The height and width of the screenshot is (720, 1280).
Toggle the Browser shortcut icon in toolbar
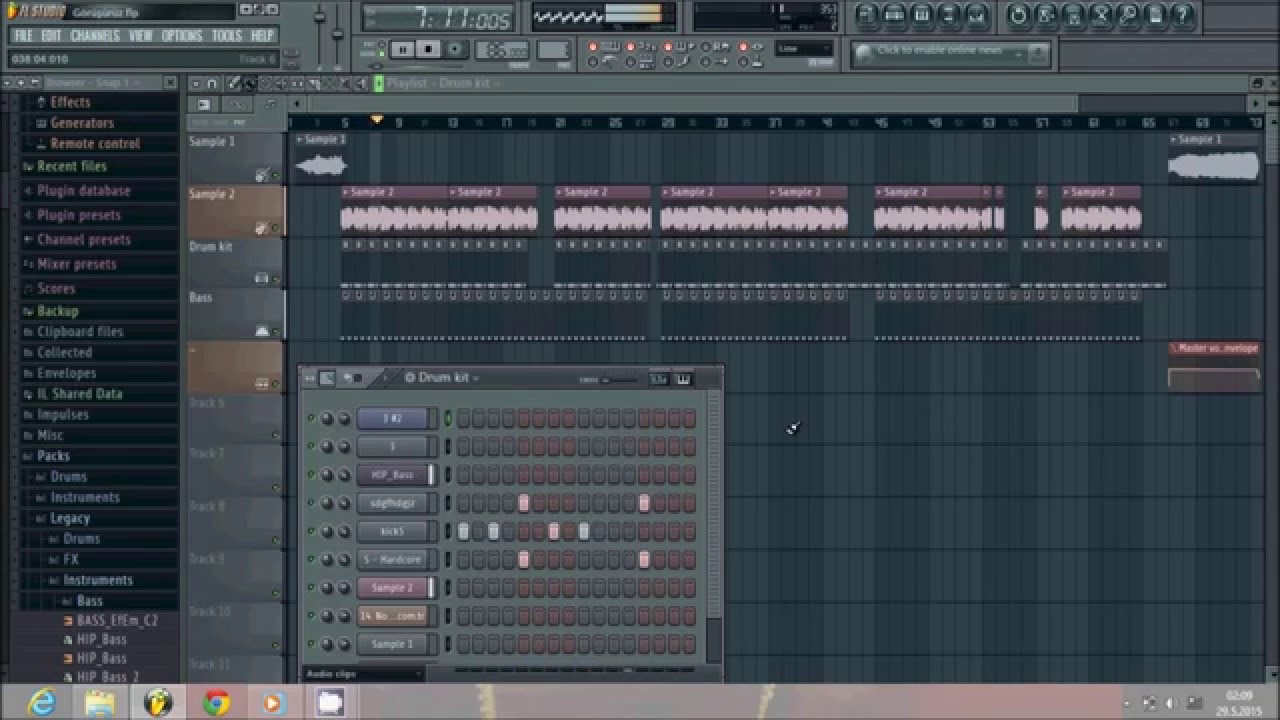949,15
